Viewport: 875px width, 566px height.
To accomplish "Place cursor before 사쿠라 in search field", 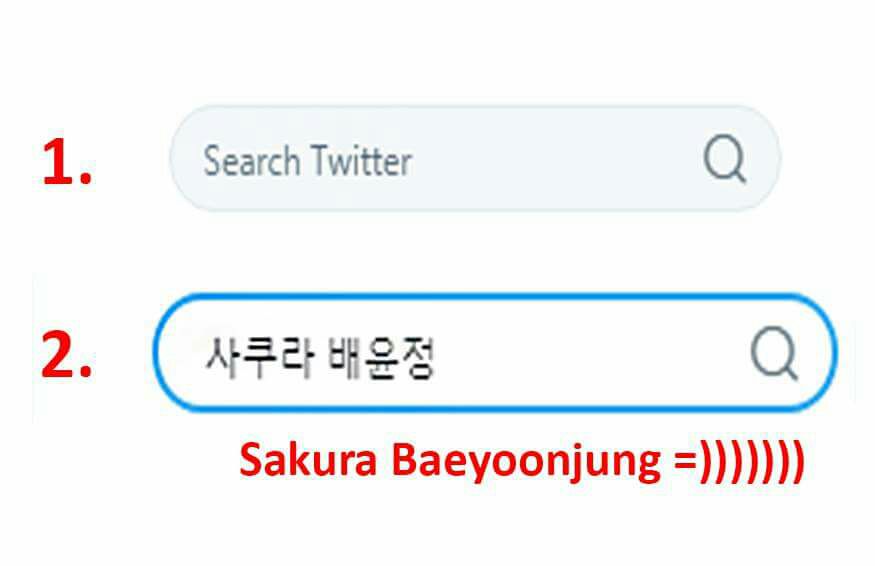I will [x=203, y=357].
